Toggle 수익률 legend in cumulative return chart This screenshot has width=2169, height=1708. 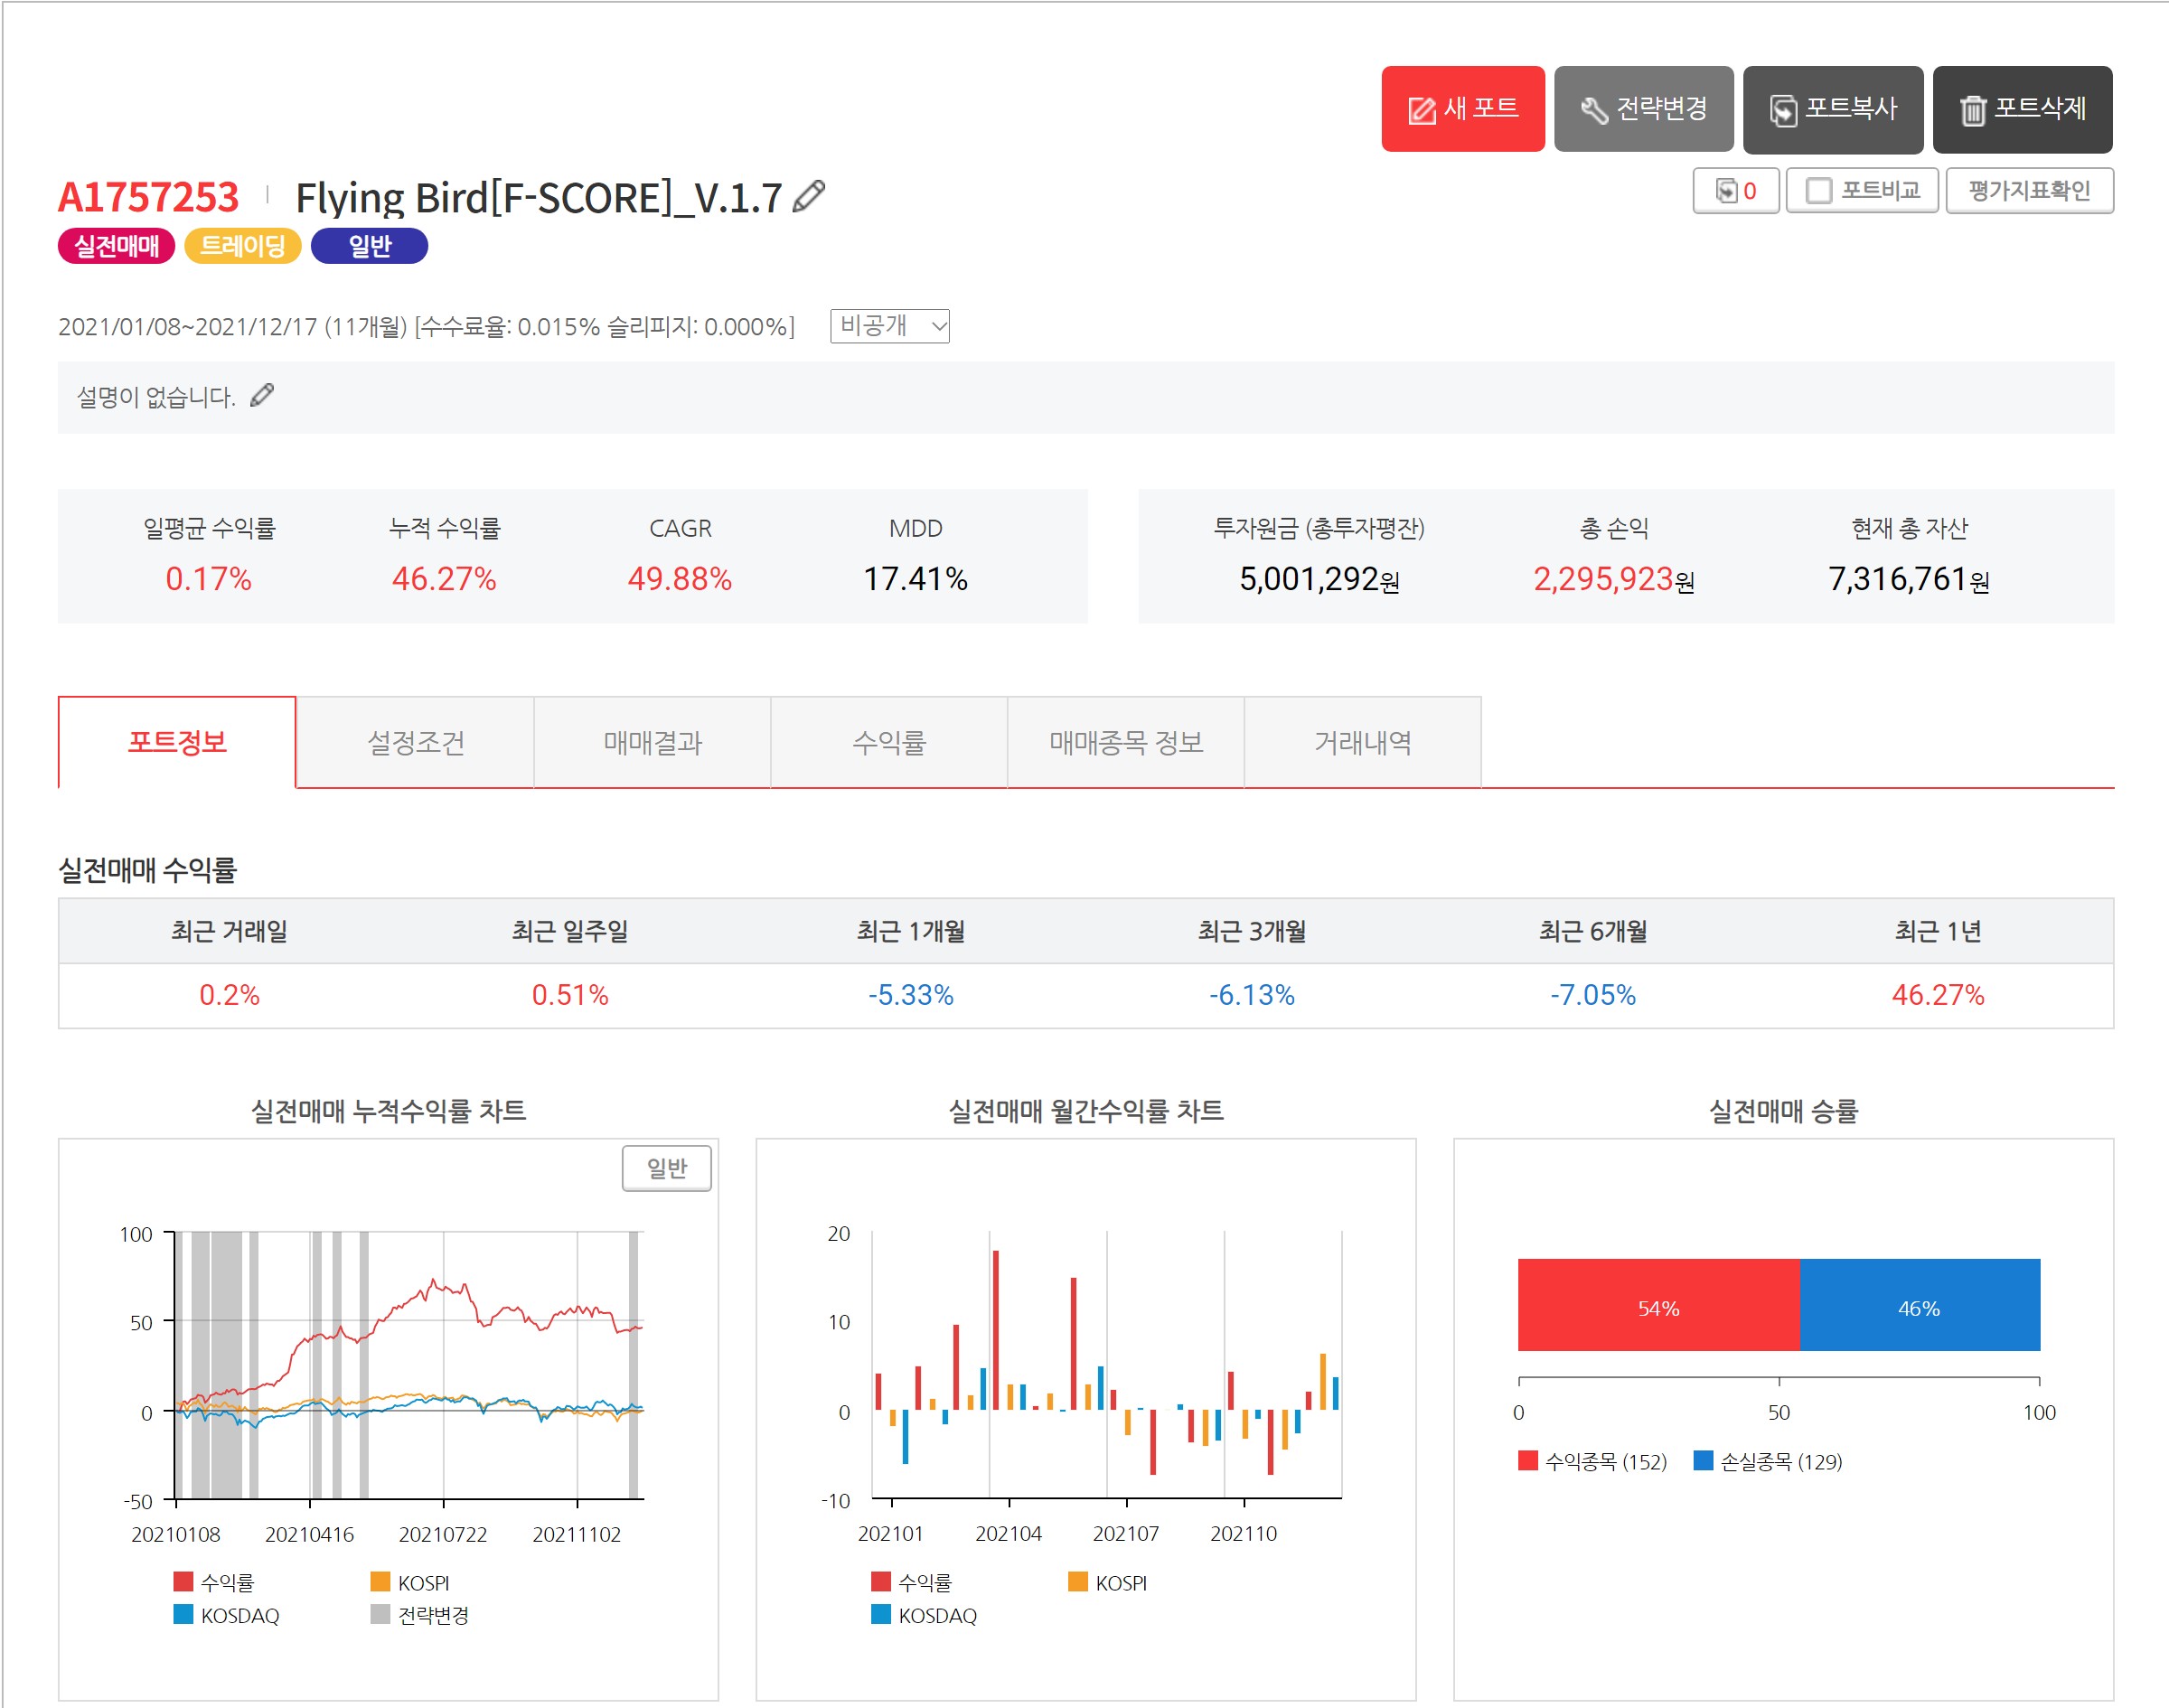tap(214, 1581)
